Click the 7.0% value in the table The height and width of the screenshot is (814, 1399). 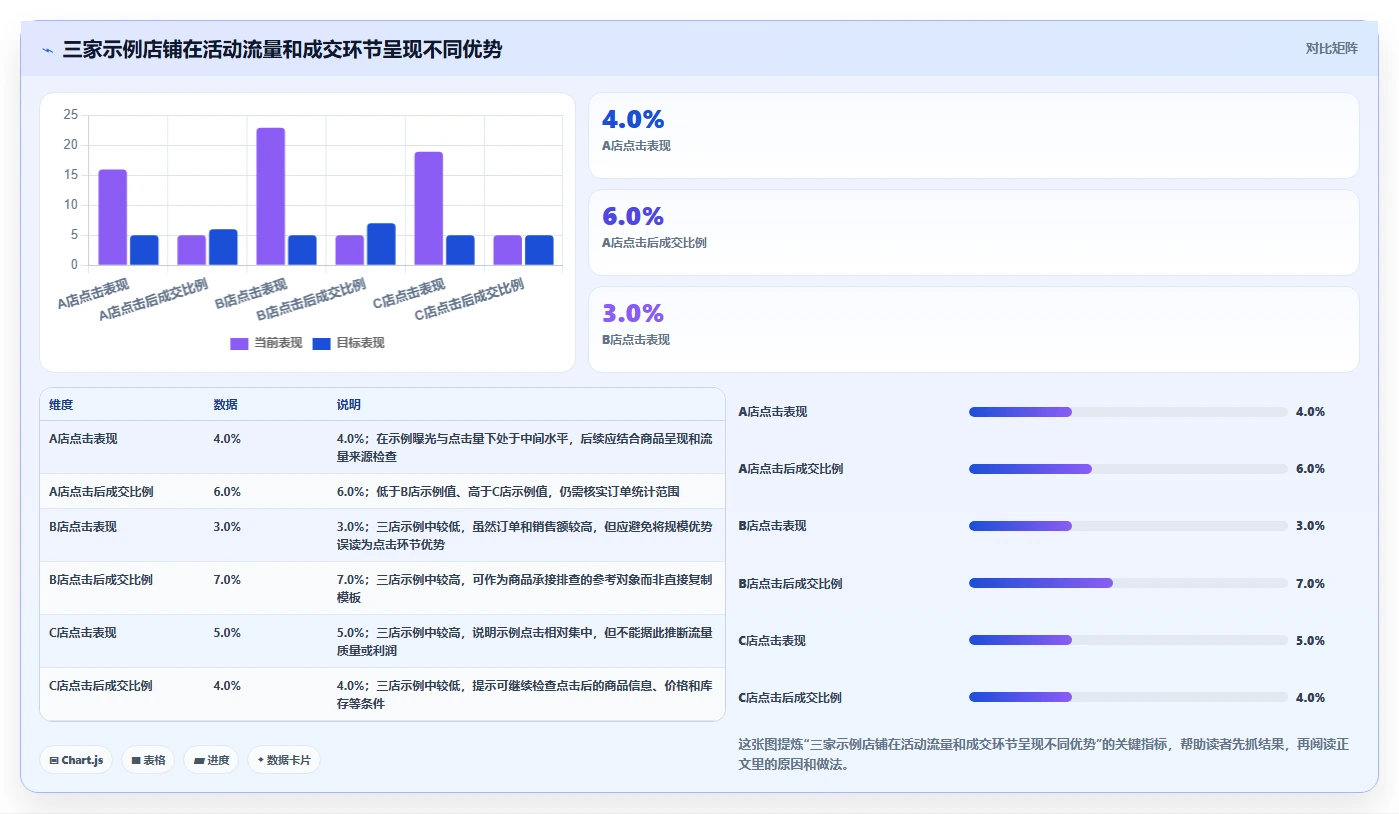tap(227, 580)
